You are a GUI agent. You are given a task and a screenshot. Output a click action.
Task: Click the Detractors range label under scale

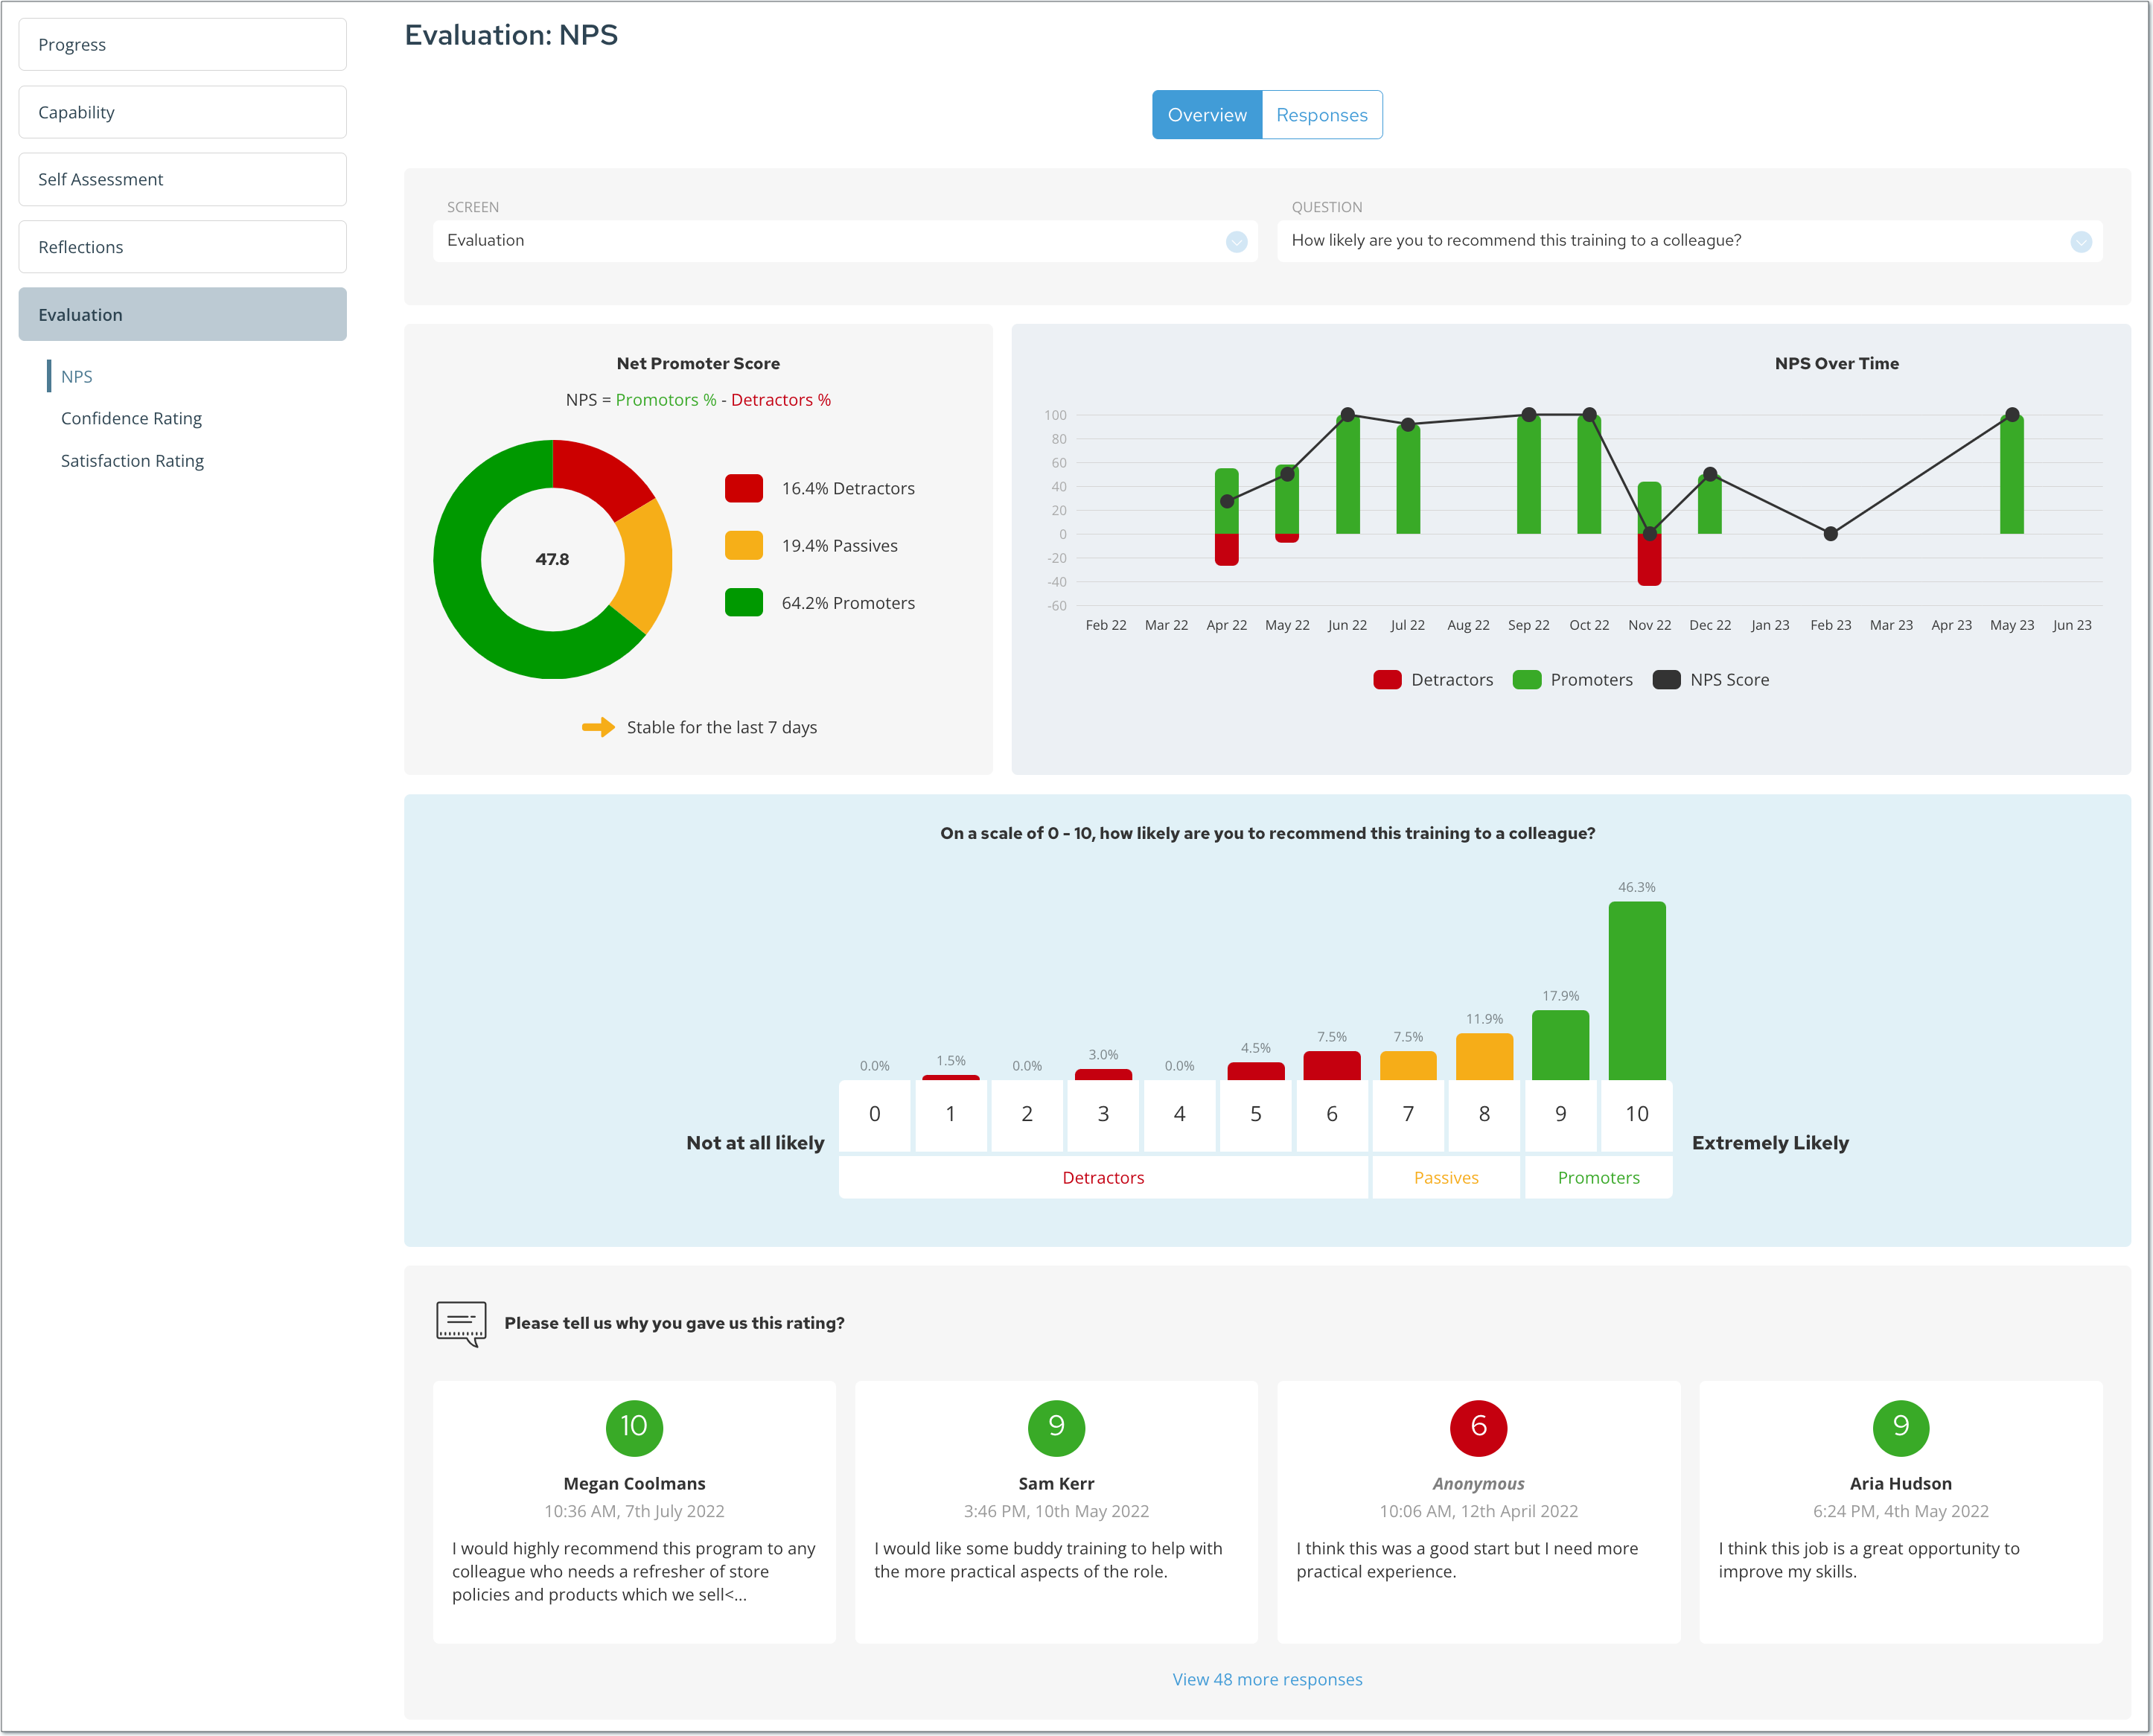[1103, 1177]
